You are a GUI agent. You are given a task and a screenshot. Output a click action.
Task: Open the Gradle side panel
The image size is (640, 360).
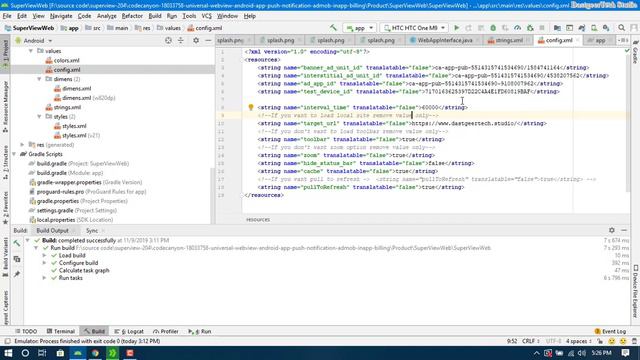click(x=636, y=52)
